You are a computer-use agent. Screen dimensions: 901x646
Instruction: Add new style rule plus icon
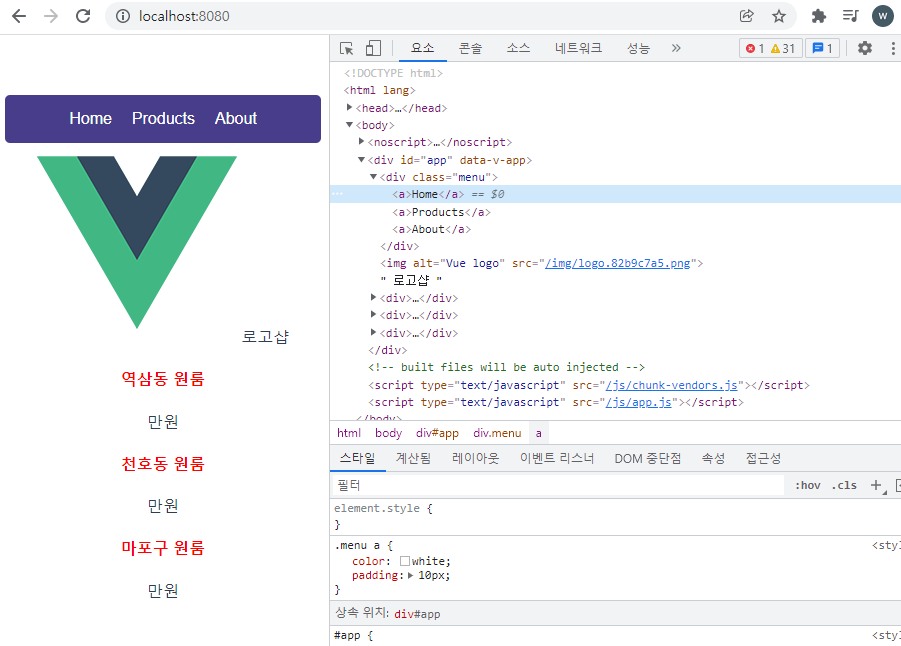click(x=877, y=486)
